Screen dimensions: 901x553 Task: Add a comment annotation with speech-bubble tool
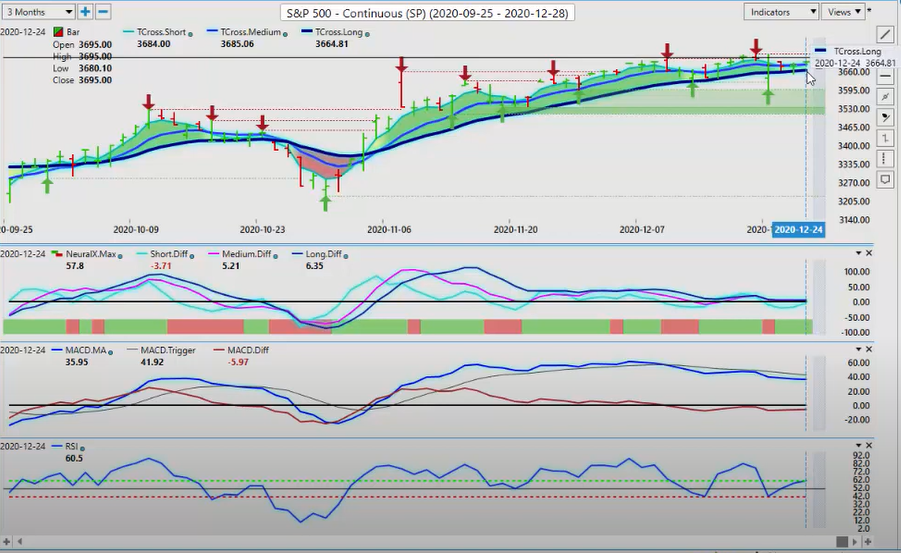[x=885, y=180]
